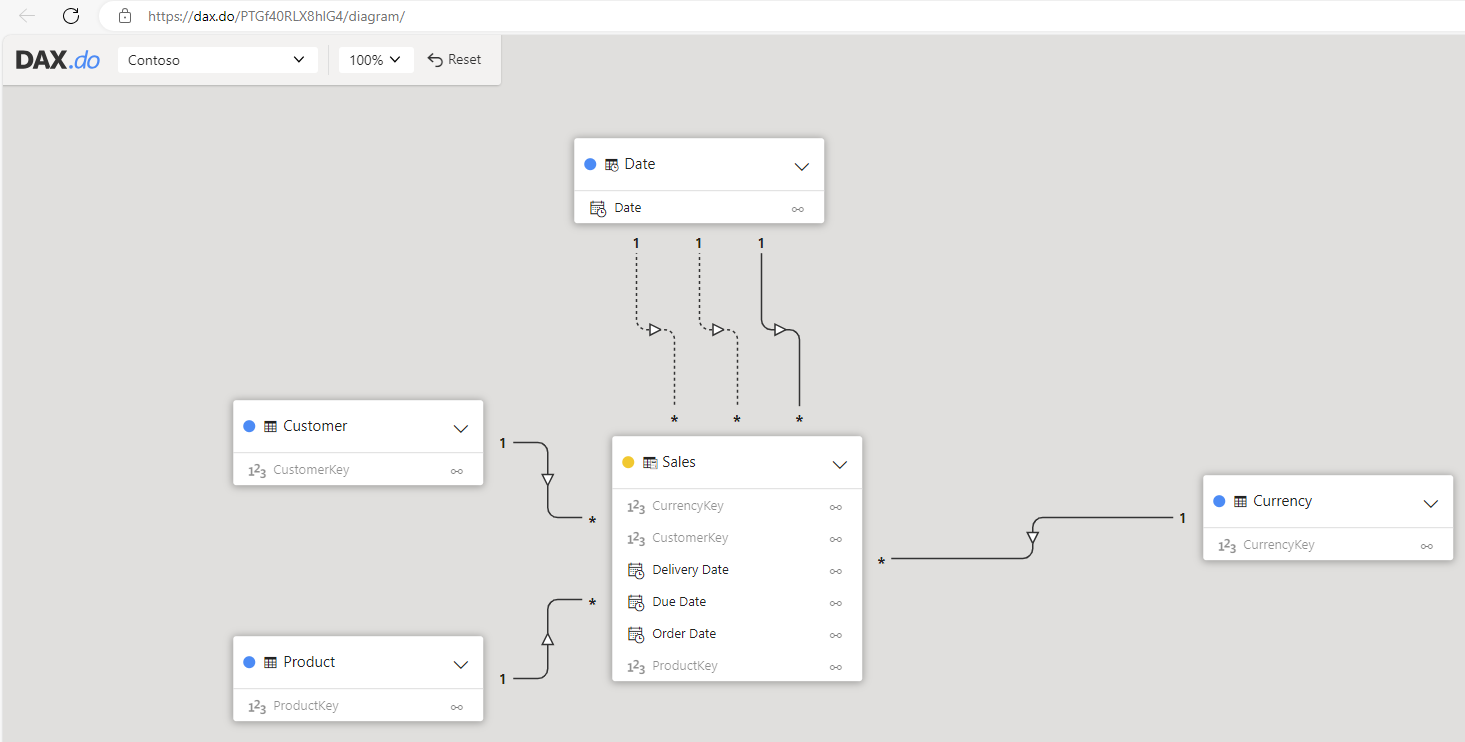Viewport: 1465px width, 742px height.
Task: Click the calendar icon beside Delivery Date
Action: pos(636,570)
